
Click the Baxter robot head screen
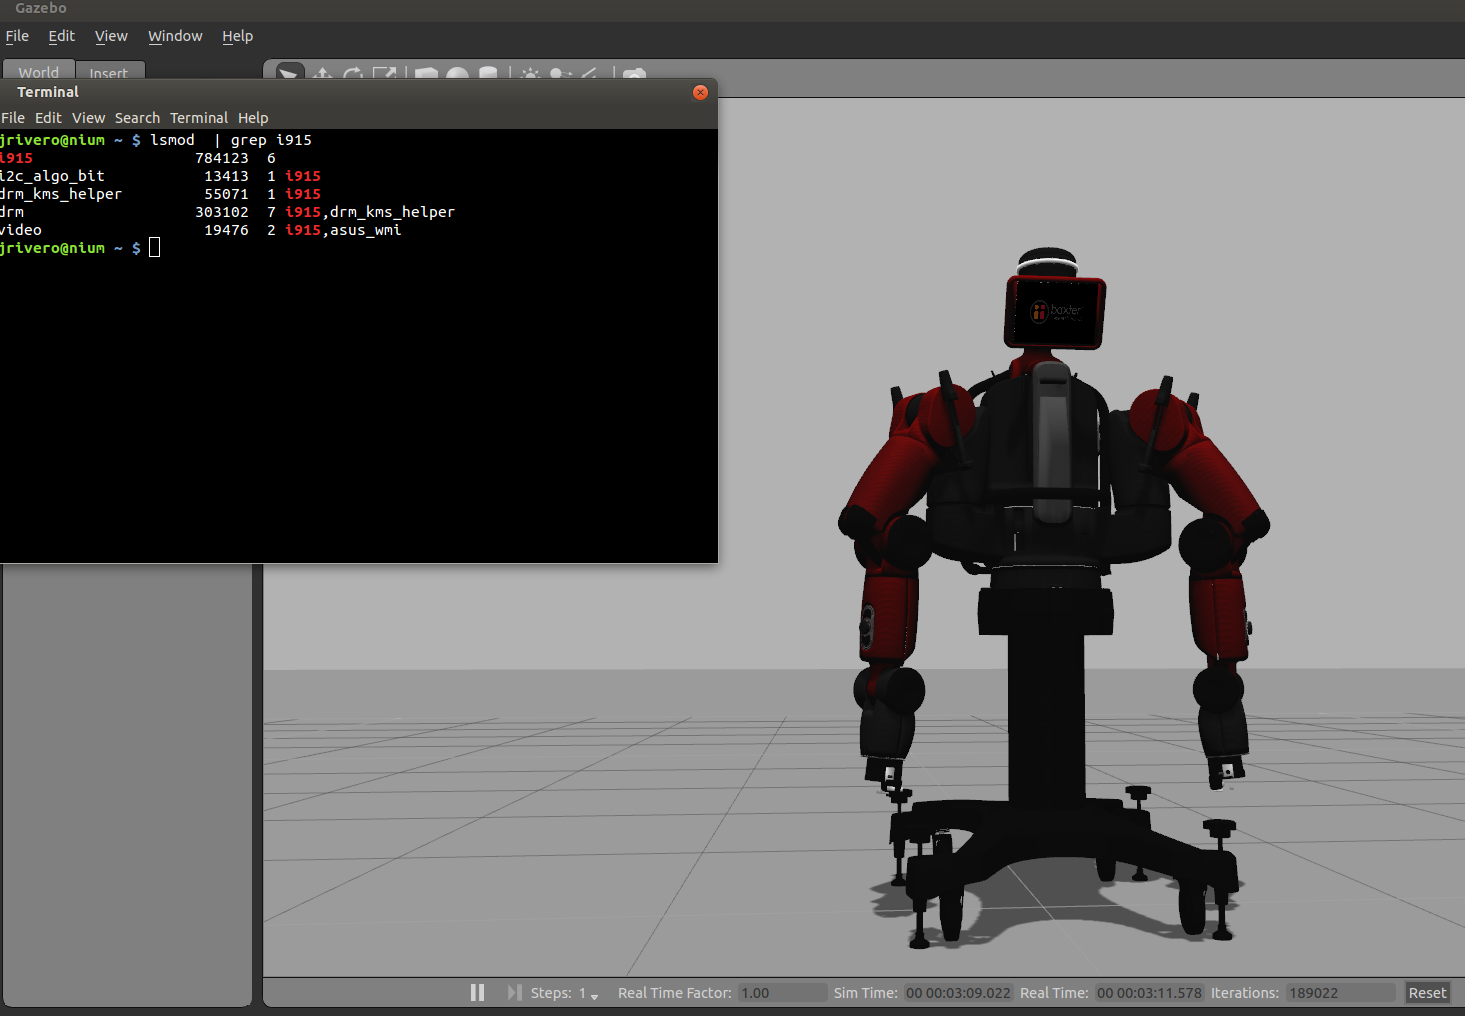(1055, 312)
